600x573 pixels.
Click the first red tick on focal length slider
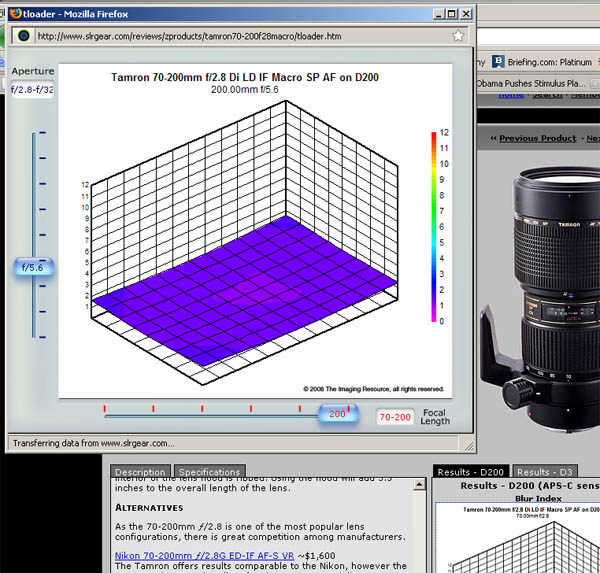click(104, 409)
